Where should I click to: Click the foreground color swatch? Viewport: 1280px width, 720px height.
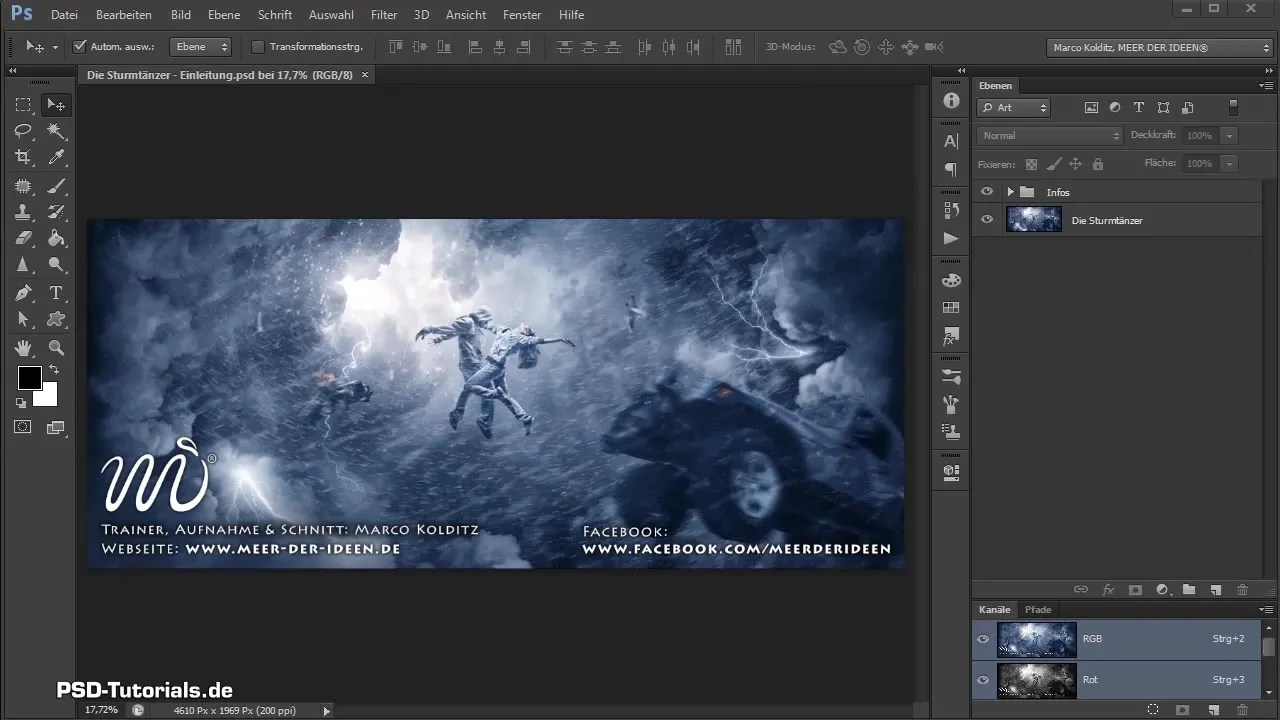tap(29, 378)
